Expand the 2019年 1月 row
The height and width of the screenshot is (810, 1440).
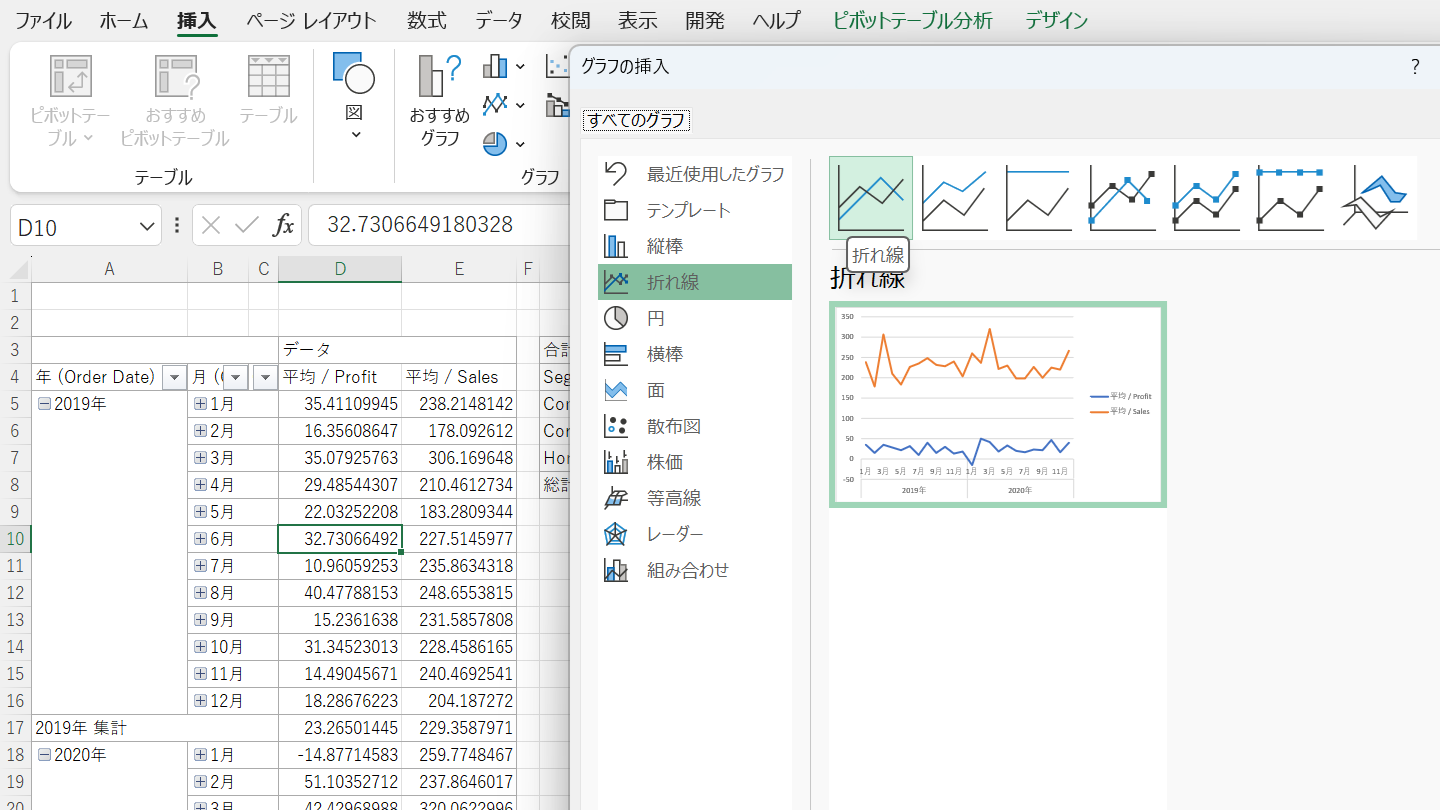200,404
